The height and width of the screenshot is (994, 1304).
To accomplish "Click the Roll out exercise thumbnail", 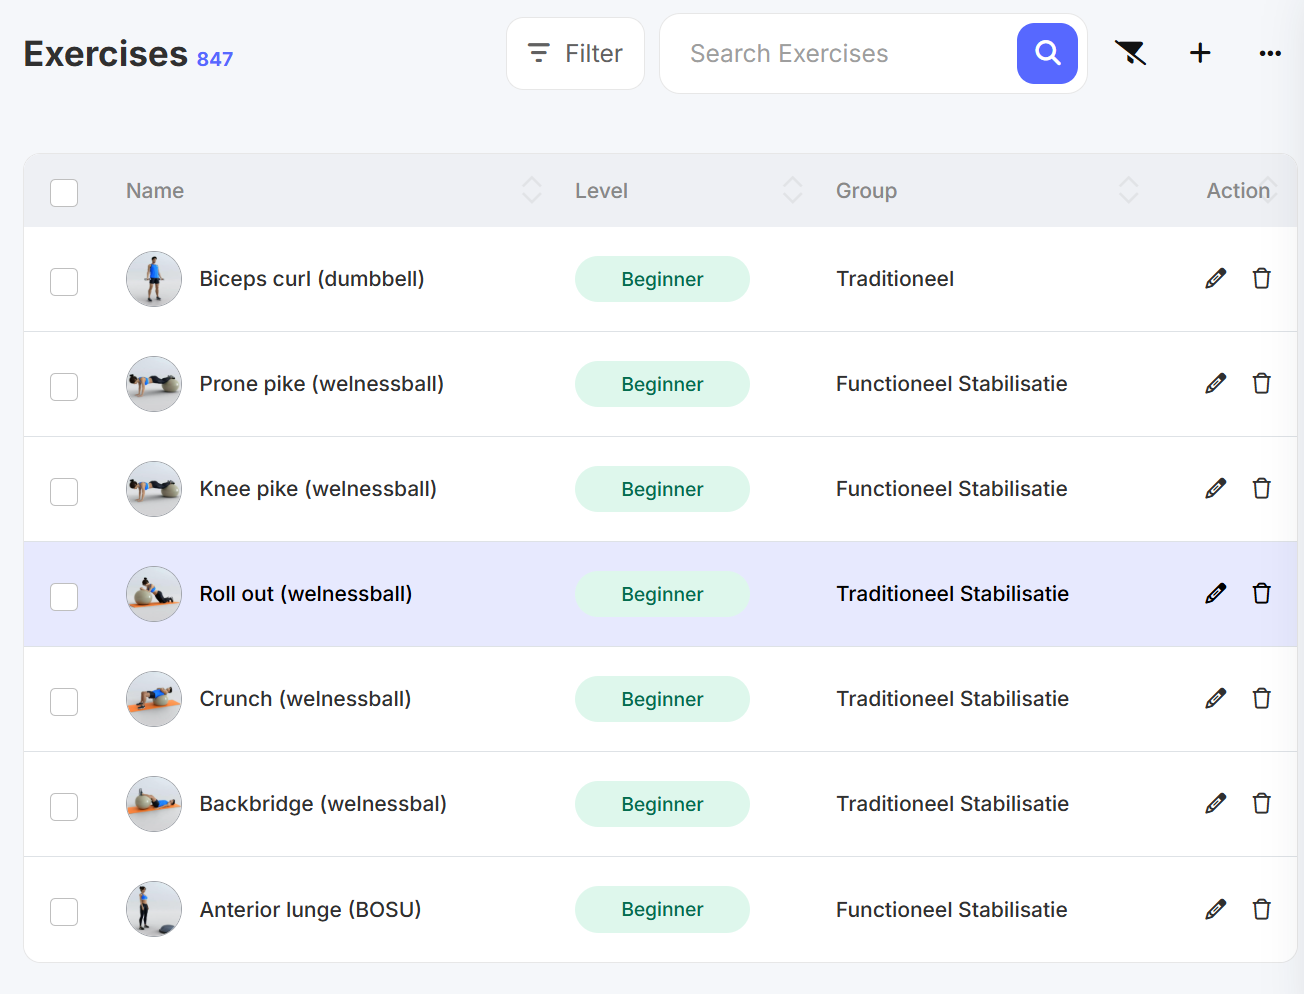I will pos(154,594).
